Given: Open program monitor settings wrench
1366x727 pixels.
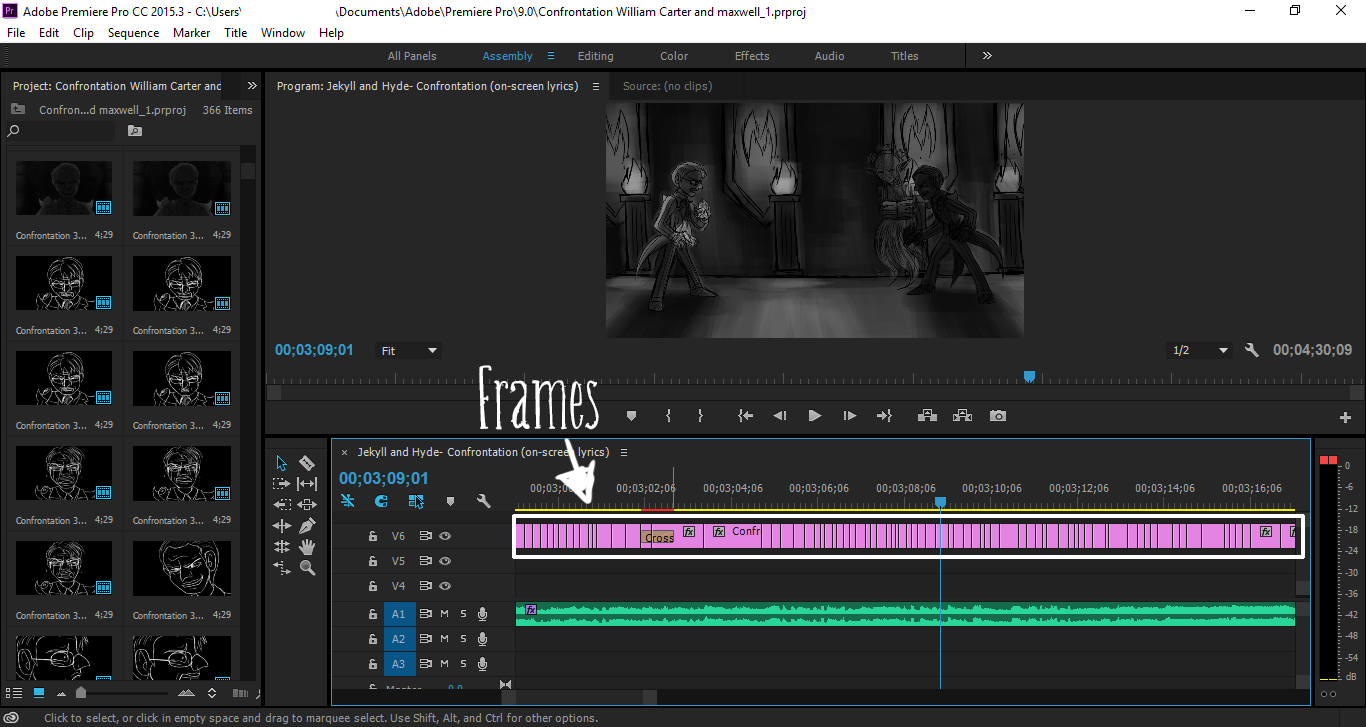Looking at the screenshot, I should (1251, 350).
